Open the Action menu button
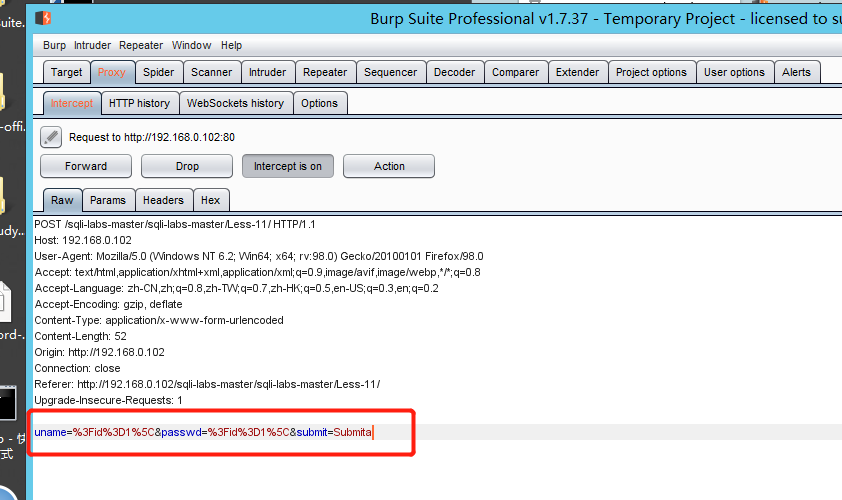The image size is (842, 500). (x=389, y=166)
